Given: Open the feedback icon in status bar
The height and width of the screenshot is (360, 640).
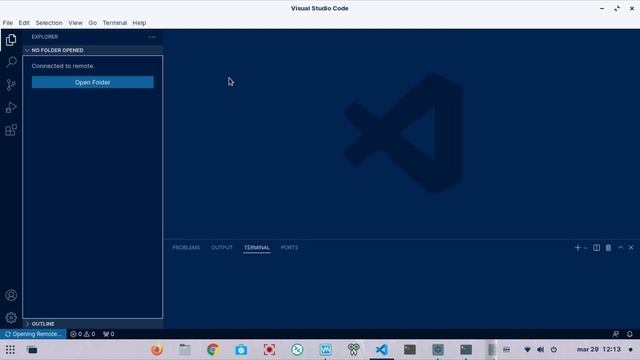Looking at the screenshot, I should (x=616, y=334).
